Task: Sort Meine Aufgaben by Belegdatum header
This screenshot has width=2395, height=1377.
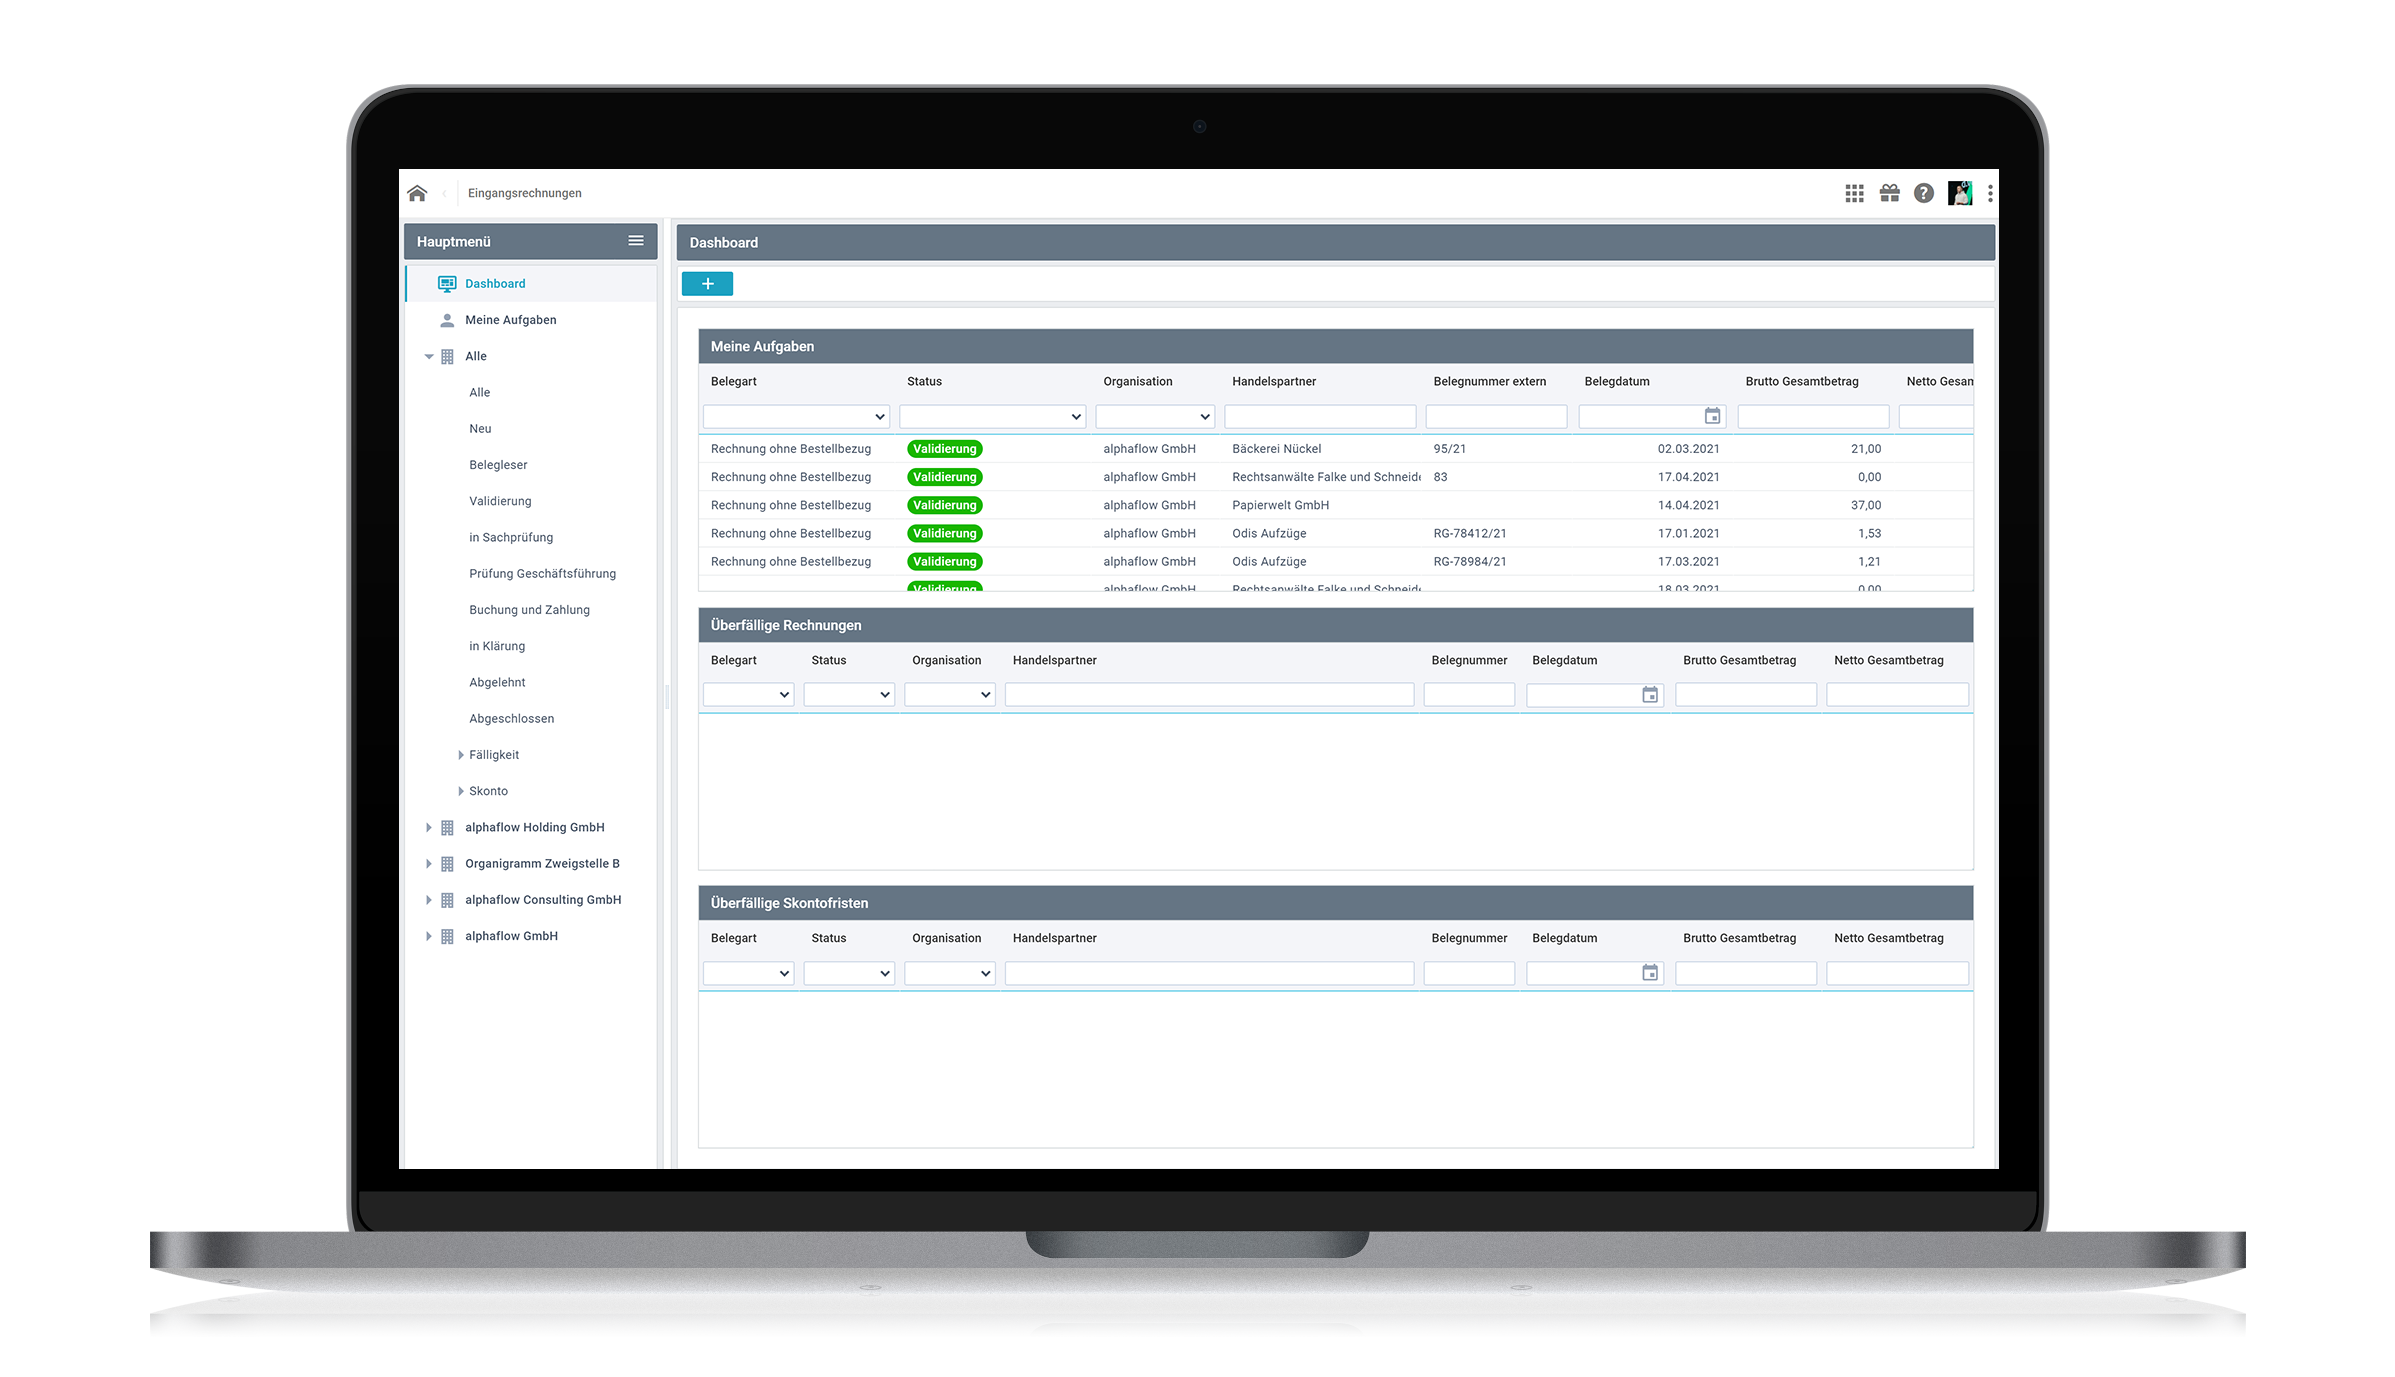Action: coord(1616,381)
